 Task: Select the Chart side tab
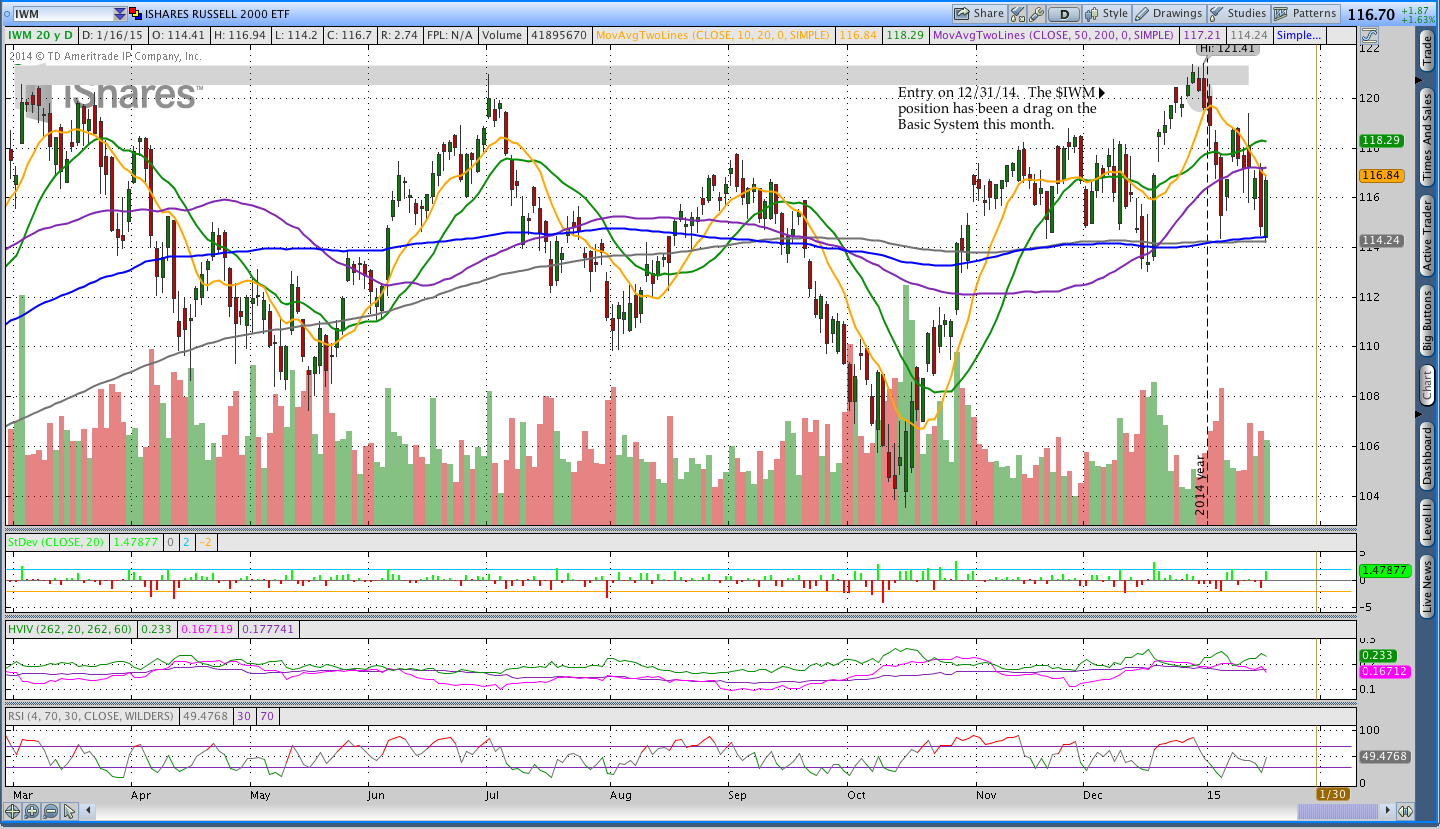pyautogui.click(x=1427, y=385)
